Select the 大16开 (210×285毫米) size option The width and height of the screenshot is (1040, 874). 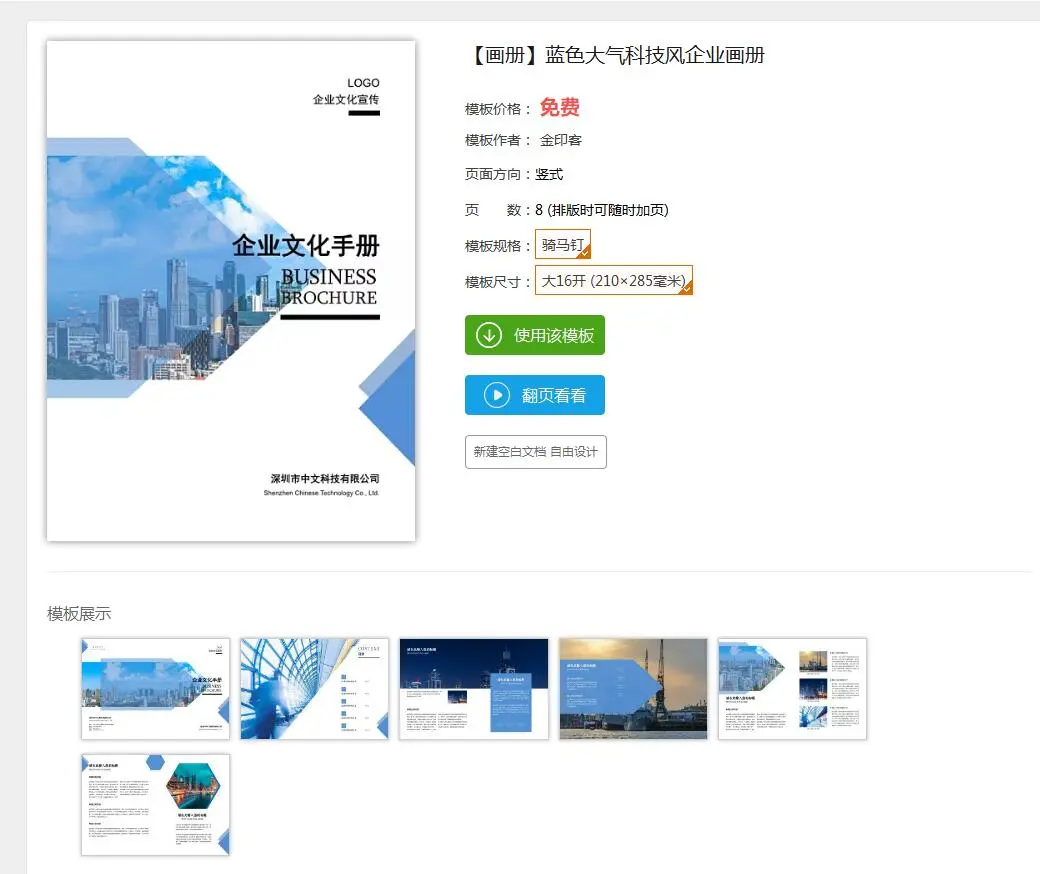click(614, 281)
